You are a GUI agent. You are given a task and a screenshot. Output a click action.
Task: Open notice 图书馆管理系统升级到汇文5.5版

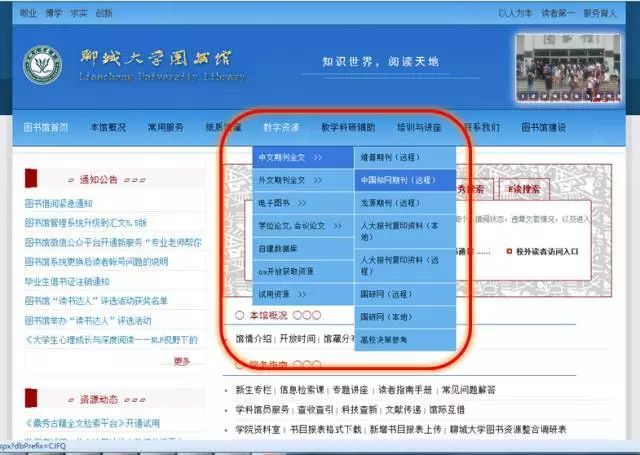pyautogui.click(x=85, y=223)
